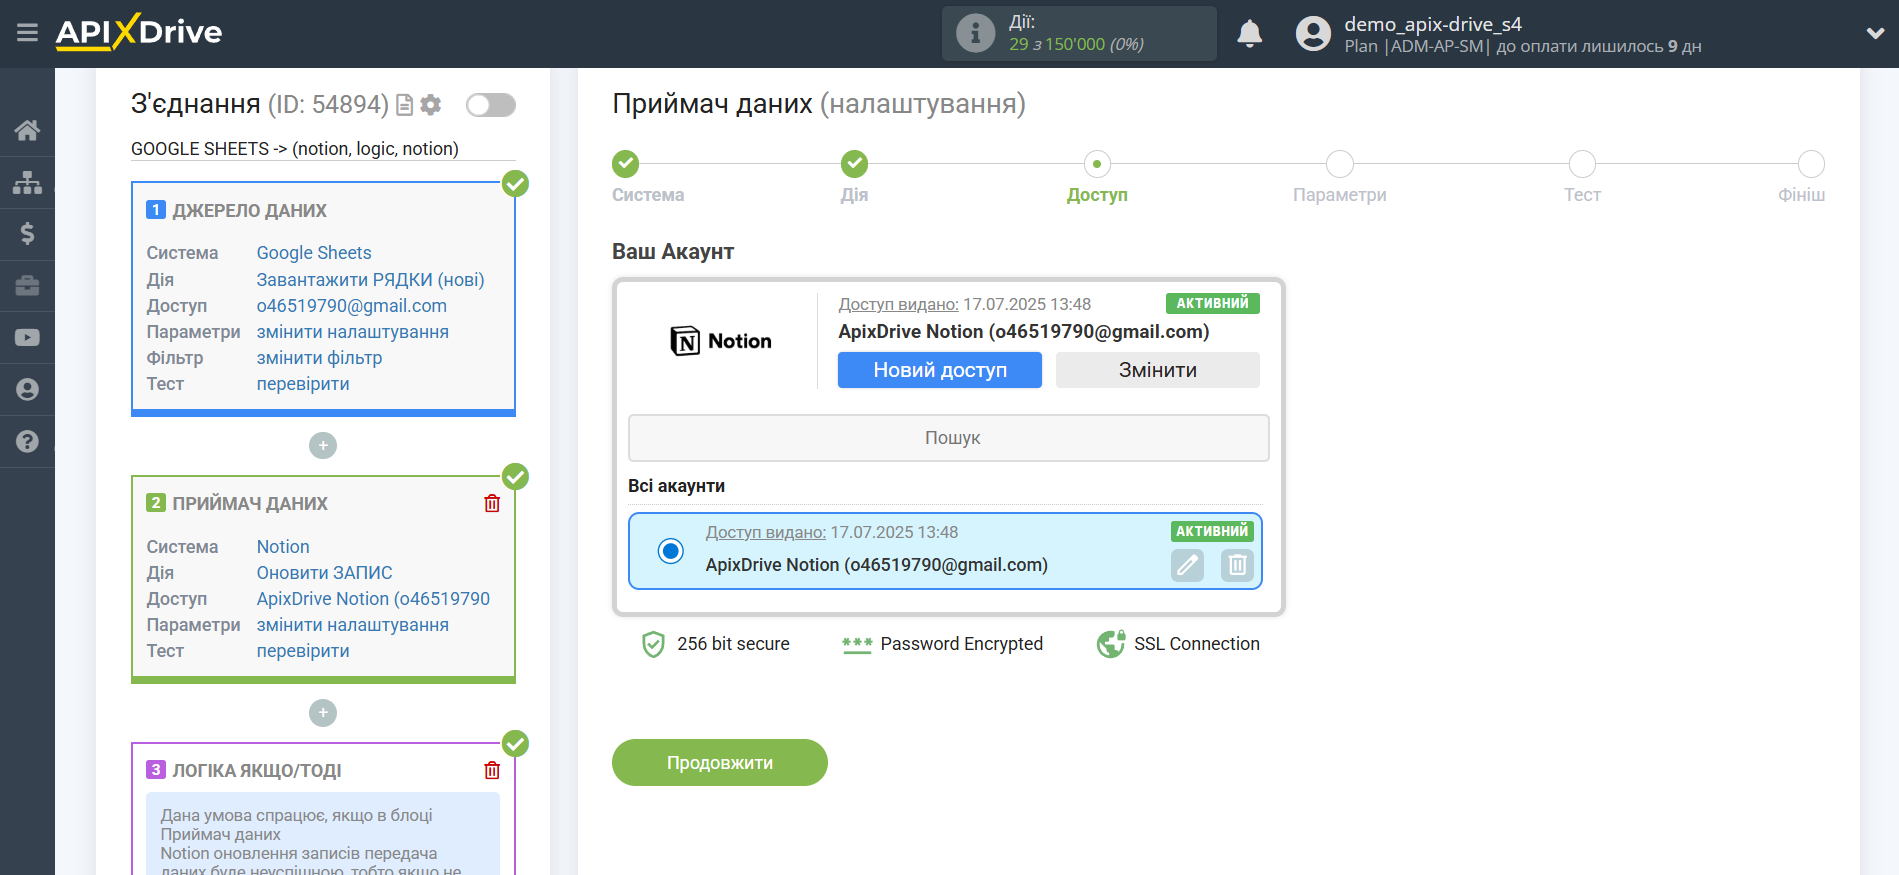Screen dimensions: 1899x875
Task: Click the Пошук search field
Action: coord(949,438)
